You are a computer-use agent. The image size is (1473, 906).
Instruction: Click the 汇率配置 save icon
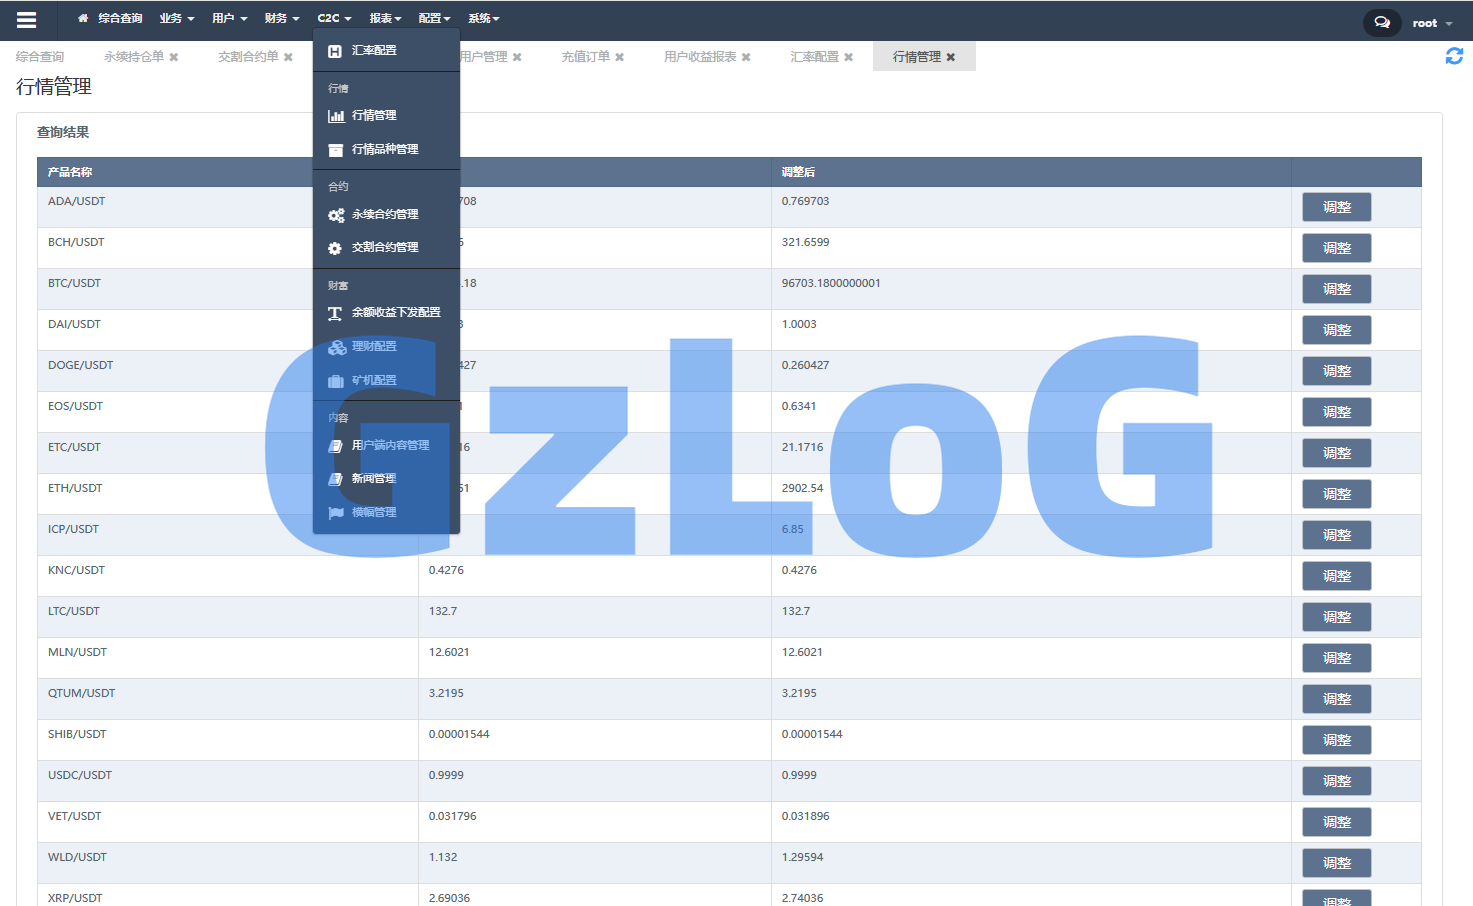pyautogui.click(x=335, y=51)
